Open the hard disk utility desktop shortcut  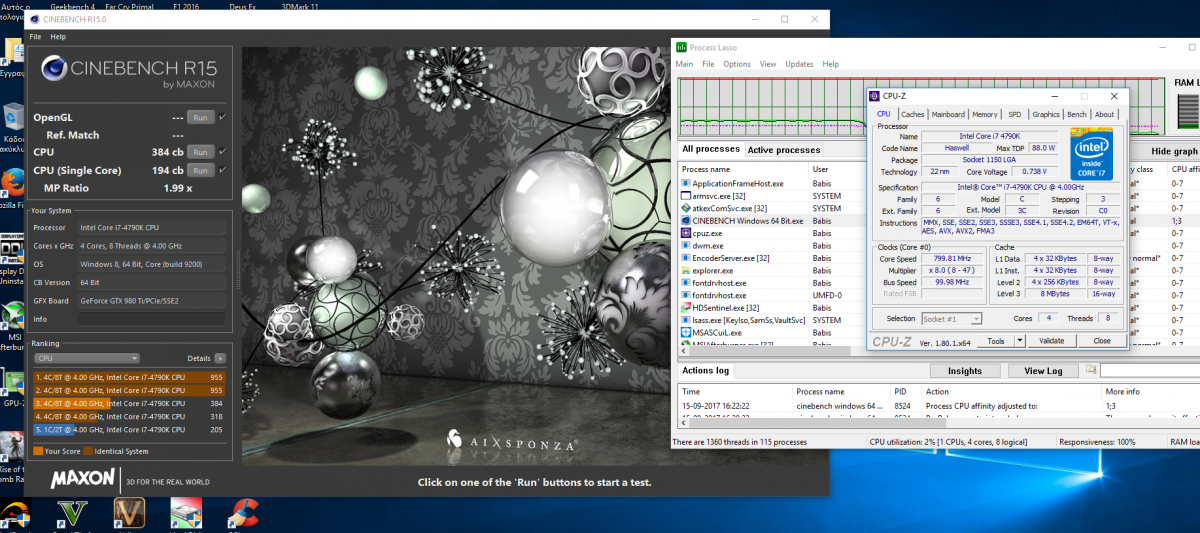pyautogui.click(x=186, y=513)
